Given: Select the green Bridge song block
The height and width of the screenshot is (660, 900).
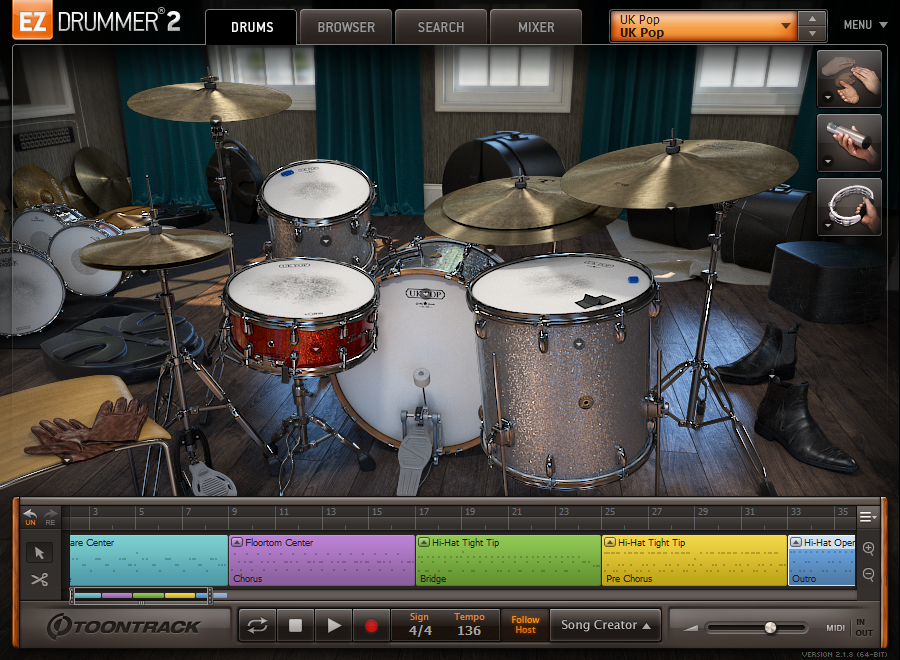Looking at the screenshot, I should [x=508, y=560].
